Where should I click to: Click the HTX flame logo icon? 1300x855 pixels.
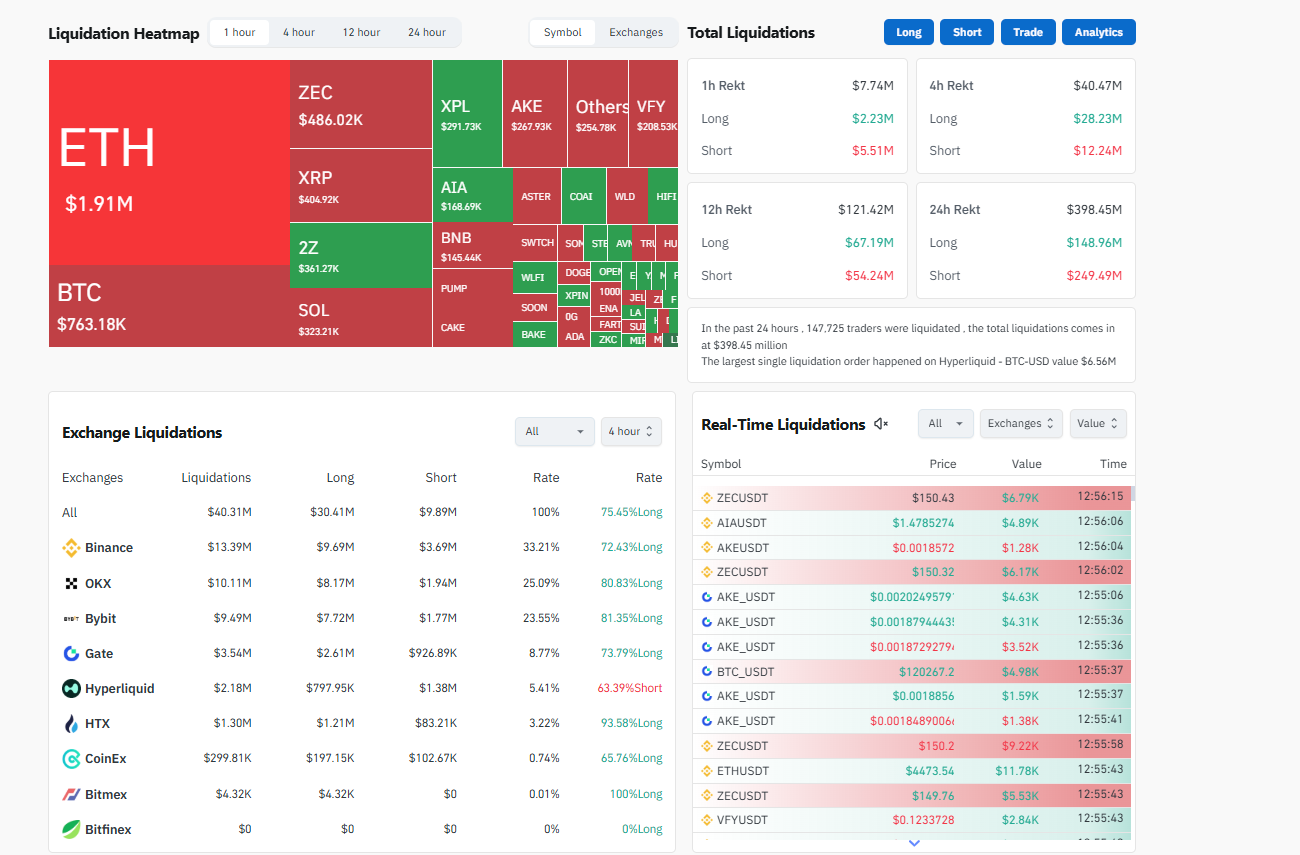[71, 724]
